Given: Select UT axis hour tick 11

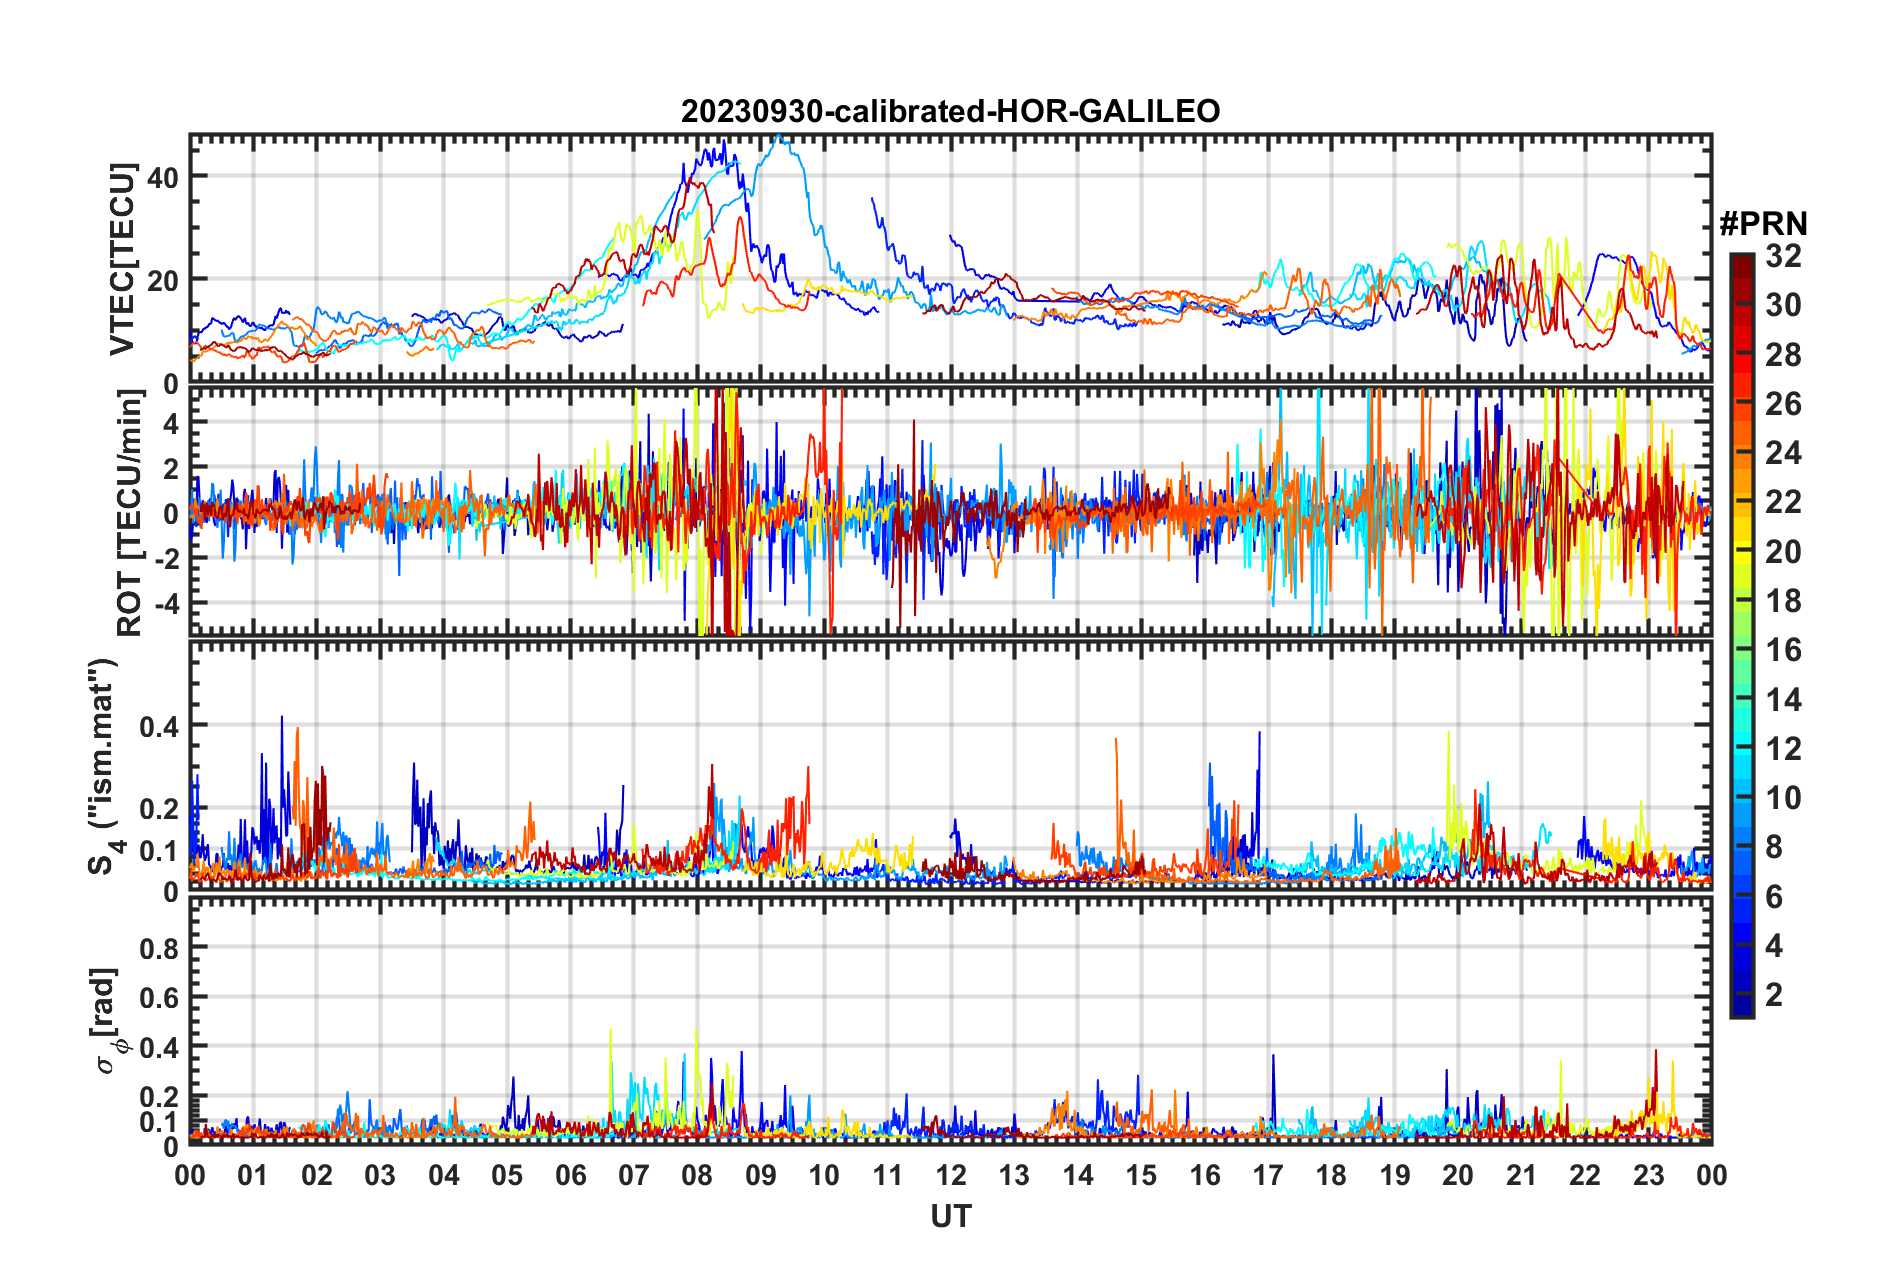Looking at the screenshot, I should click(888, 1175).
